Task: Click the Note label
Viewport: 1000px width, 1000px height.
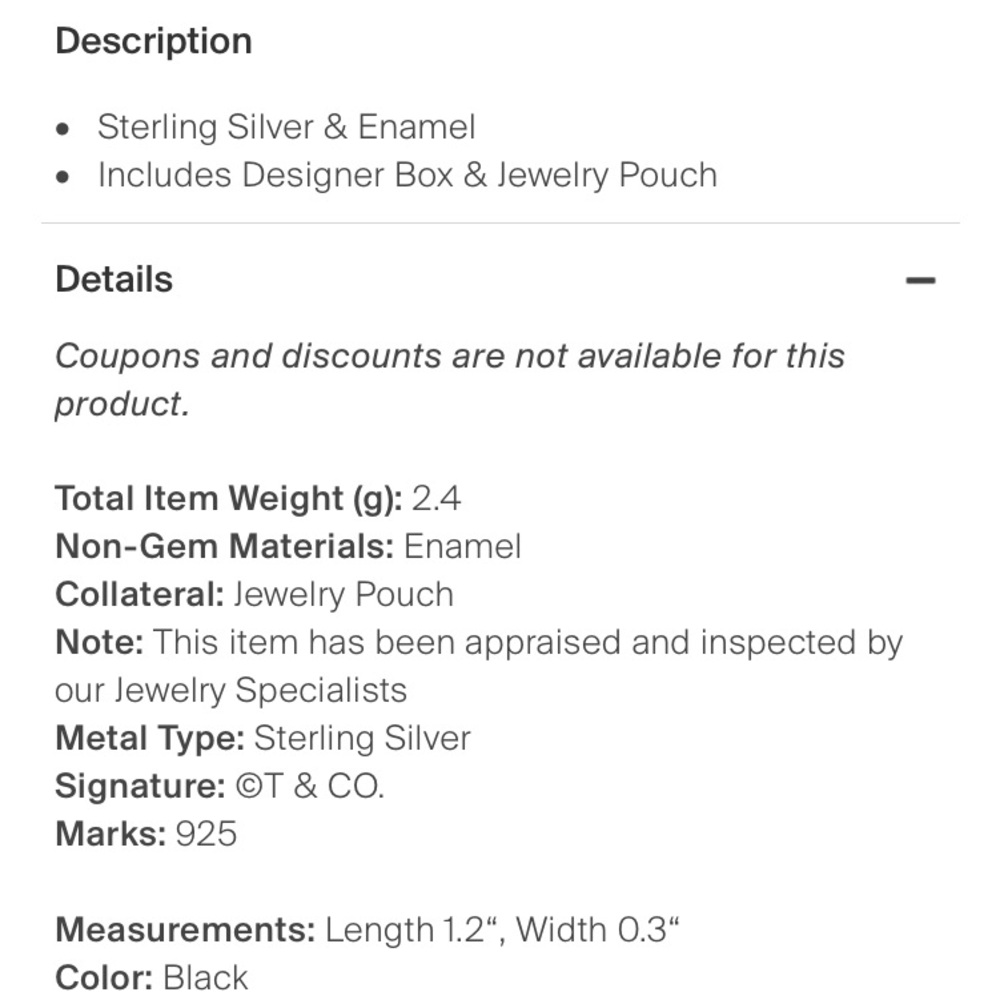Action: pos(99,642)
